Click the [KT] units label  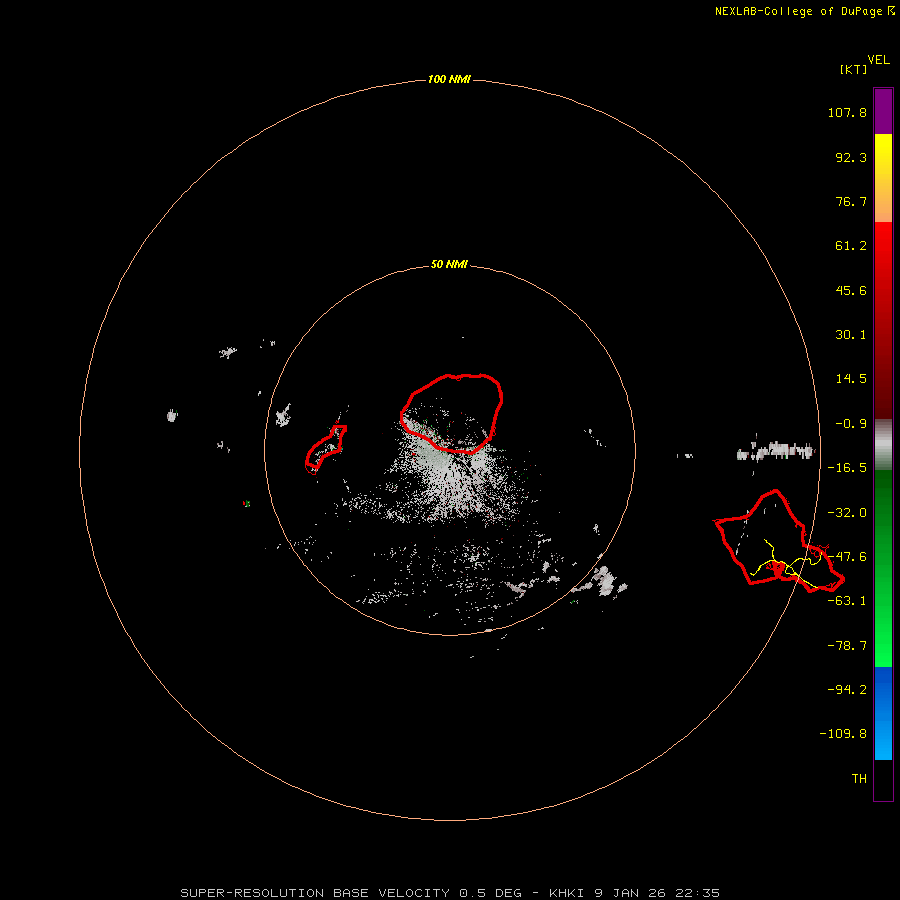point(854,69)
